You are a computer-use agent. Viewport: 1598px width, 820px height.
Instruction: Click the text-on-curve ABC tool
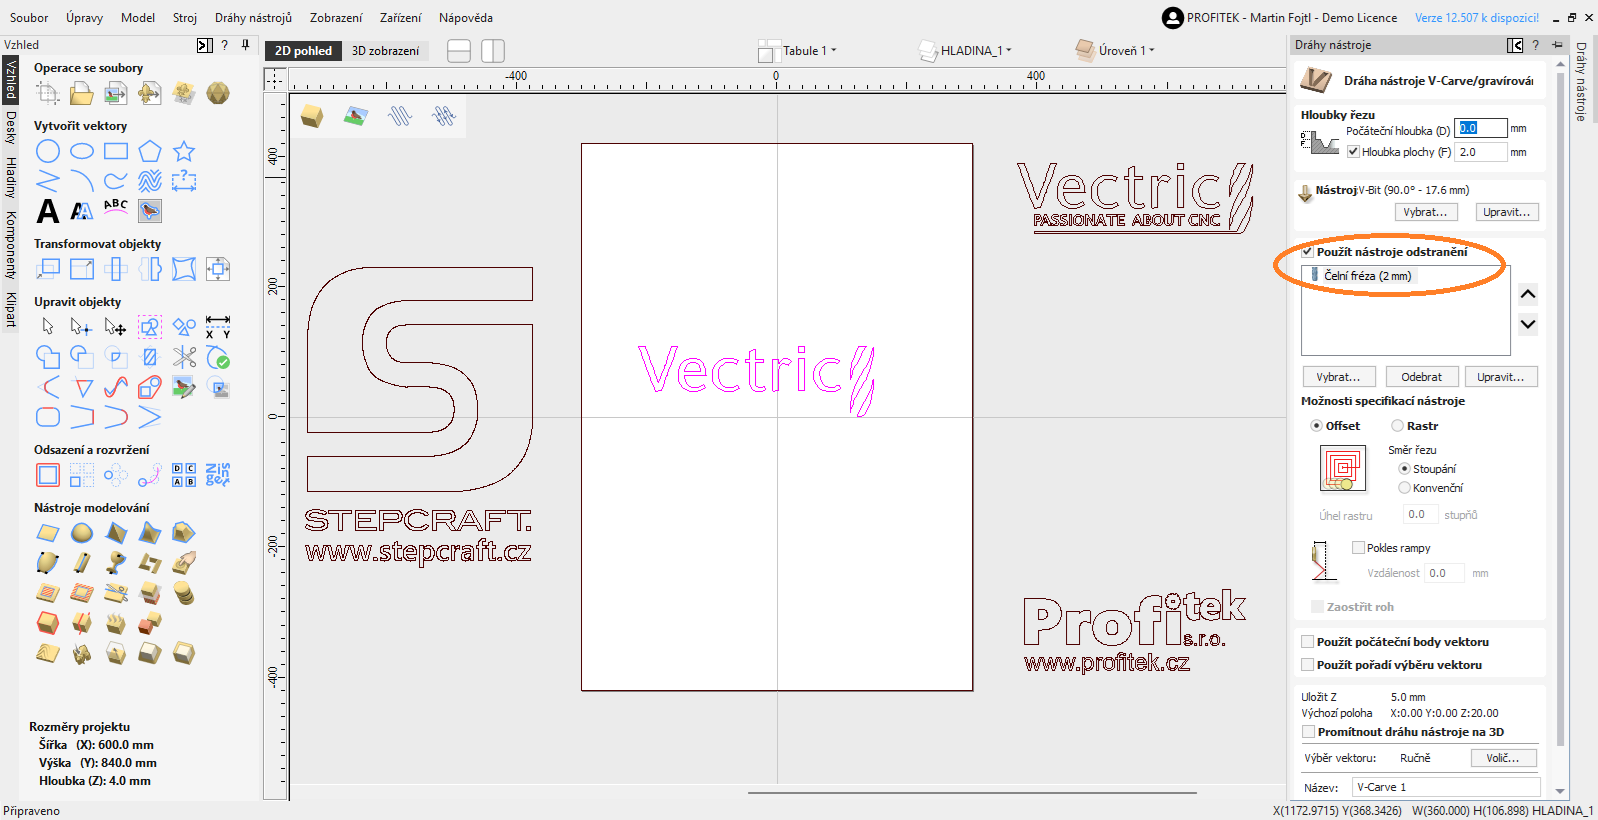116,208
